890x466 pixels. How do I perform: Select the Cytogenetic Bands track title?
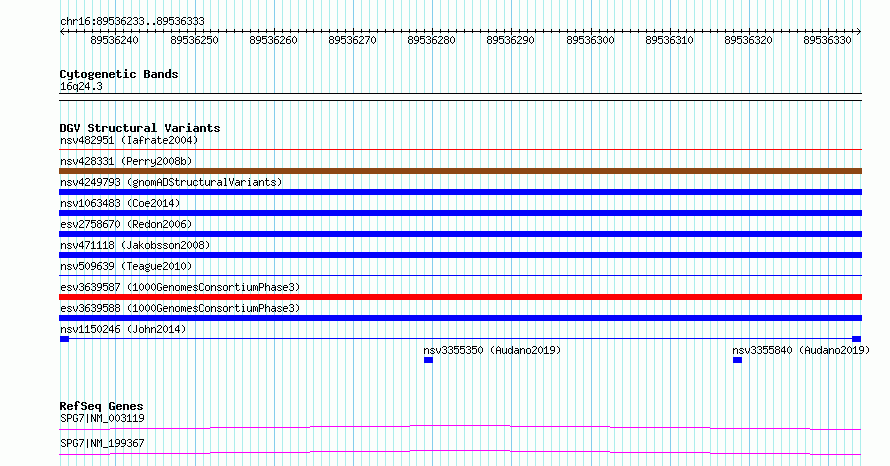pyautogui.click(x=119, y=74)
